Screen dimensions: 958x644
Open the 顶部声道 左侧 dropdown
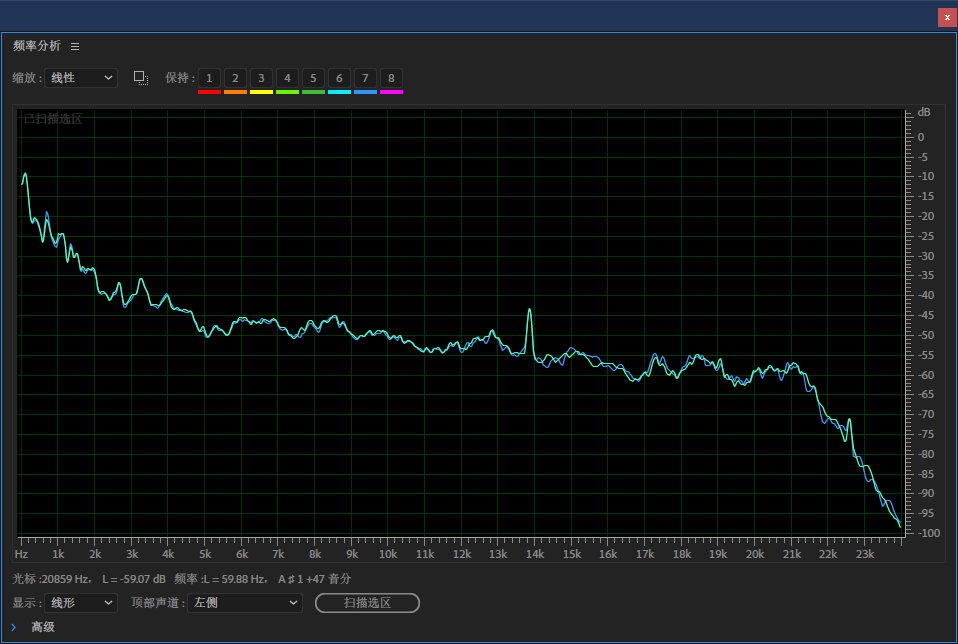pyautogui.click(x=244, y=603)
